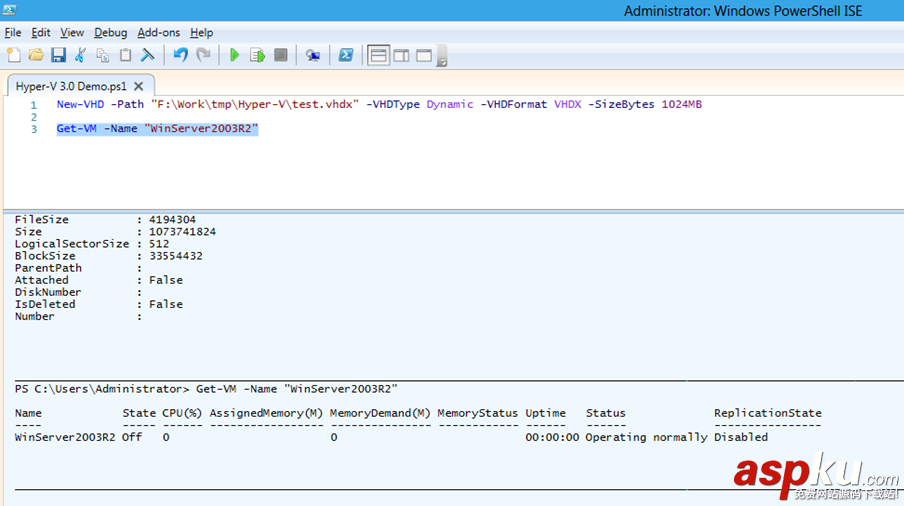Image resolution: width=904 pixels, height=506 pixels.
Task: Open the View menu
Action: click(72, 33)
